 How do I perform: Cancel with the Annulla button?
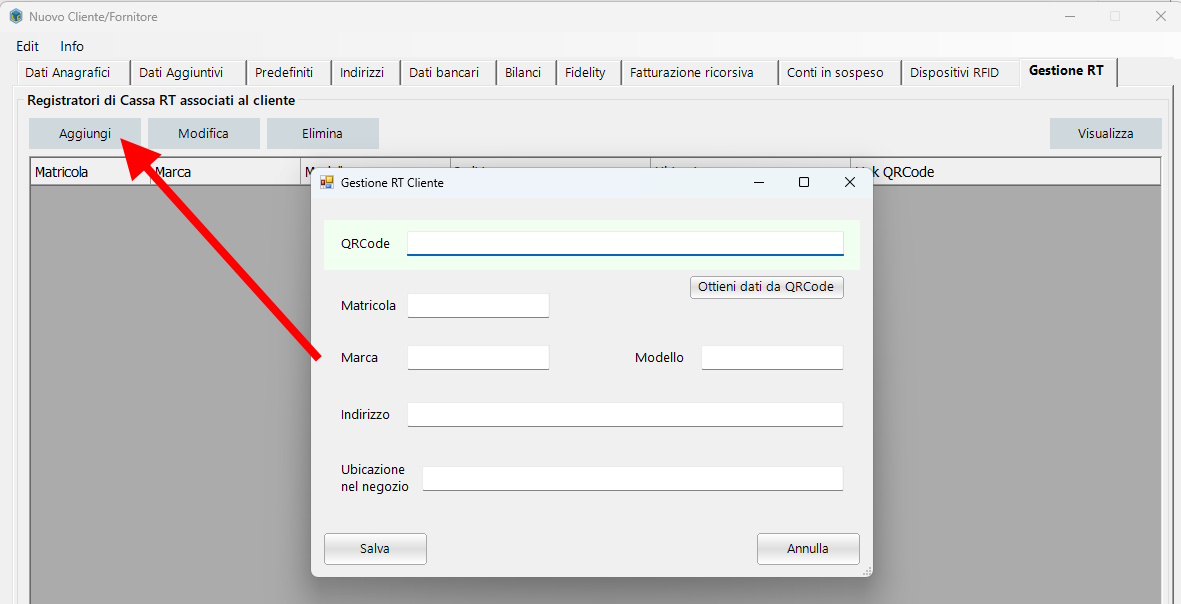tap(808, 549)
